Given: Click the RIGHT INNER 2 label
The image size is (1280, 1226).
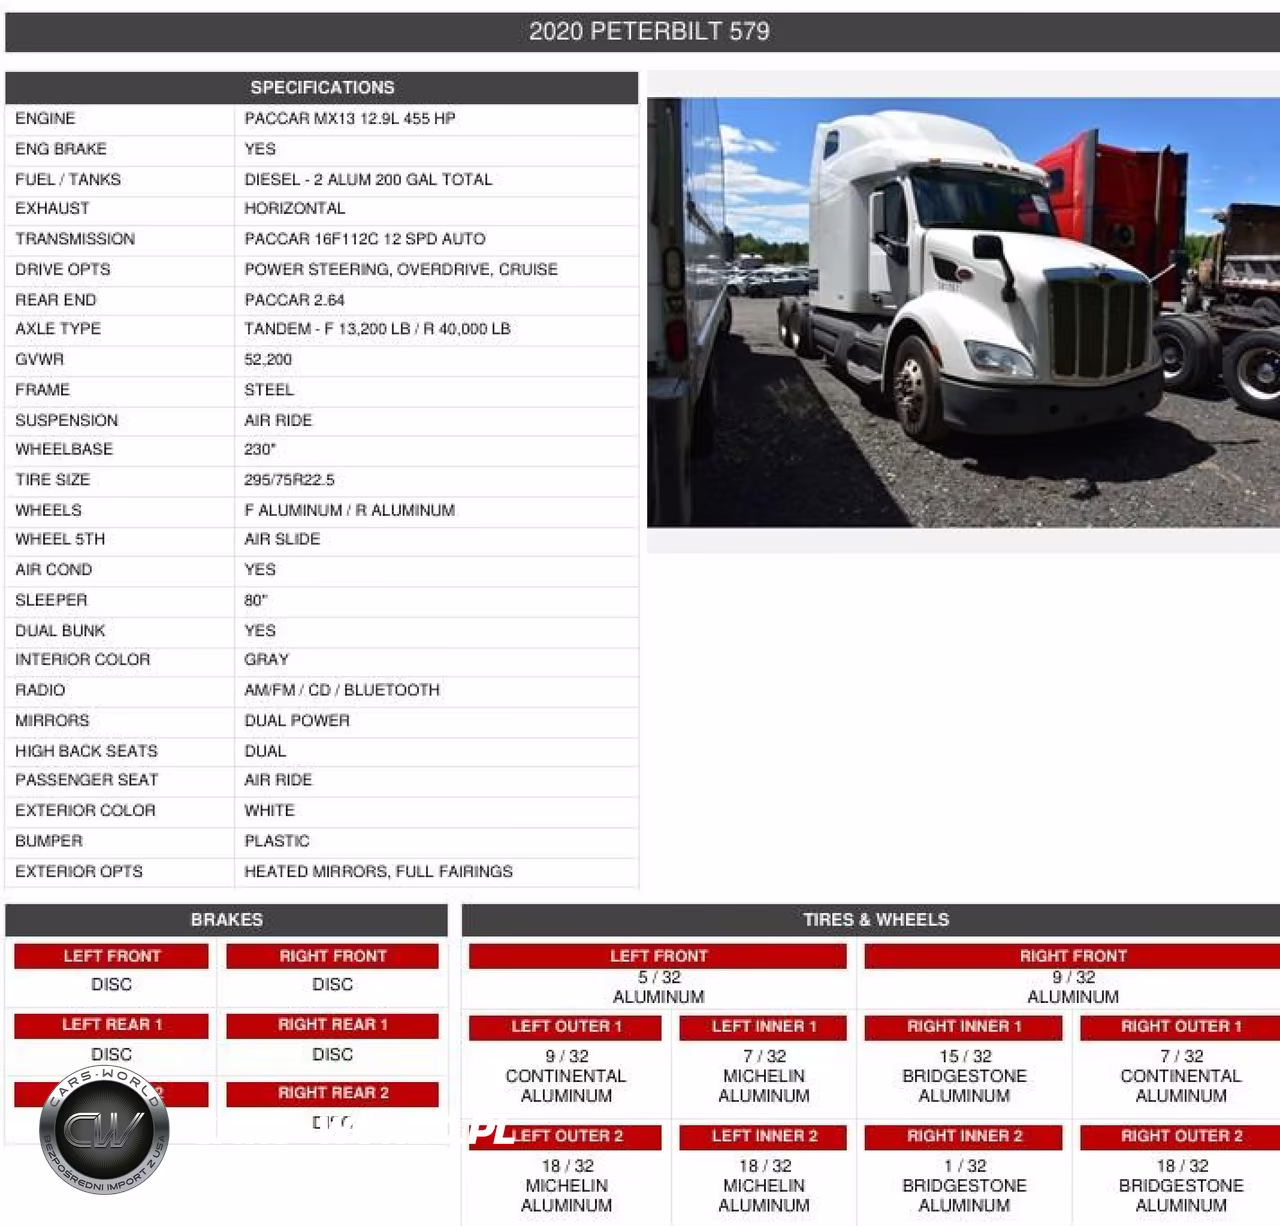Looking at the screenshot, I should (964, 1138).
